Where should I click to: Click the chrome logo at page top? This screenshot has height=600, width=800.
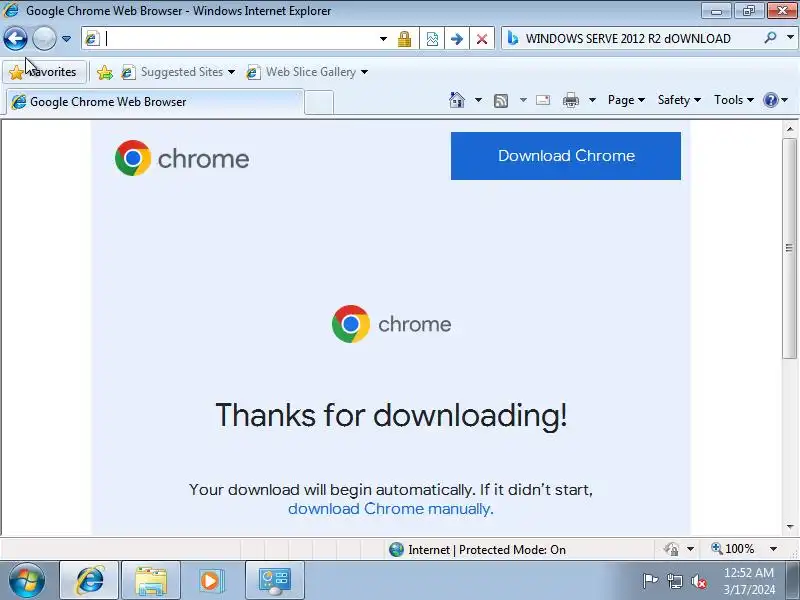click(182, 158)
